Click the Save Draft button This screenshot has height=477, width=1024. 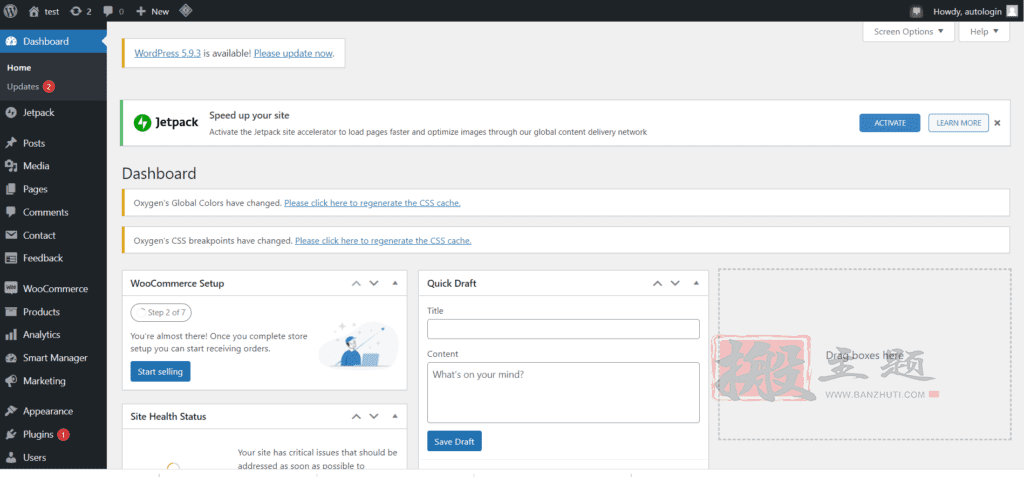(455, 442)
